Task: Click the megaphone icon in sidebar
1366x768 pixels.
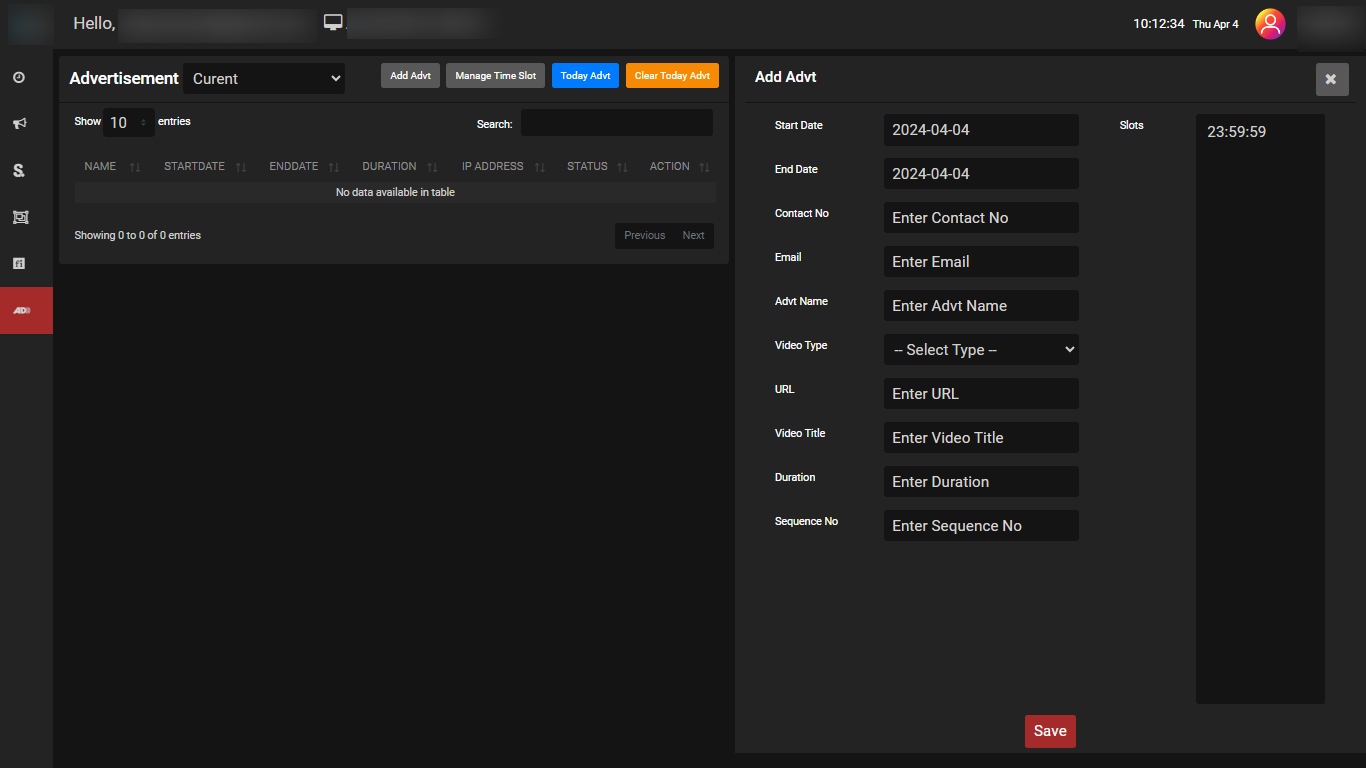Action: 19,124
